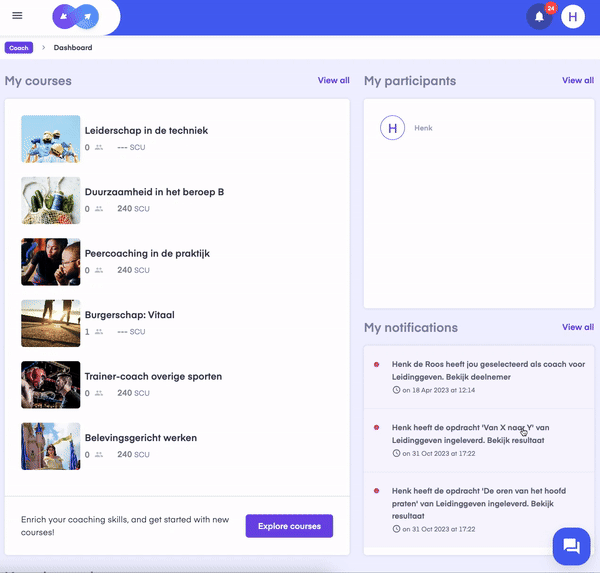600x573 pixels.
Task: Click participants icon of Leiderschap in de techniek
Action: point(99,147)
